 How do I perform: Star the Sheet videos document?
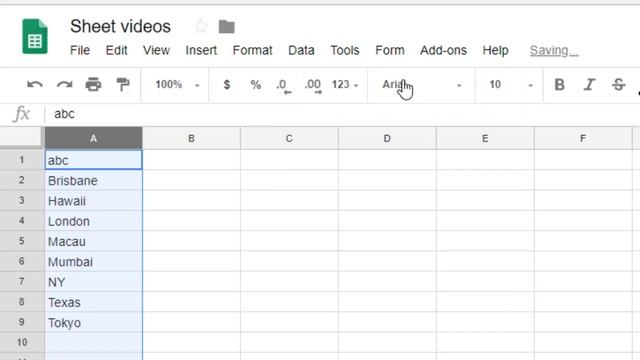200,27
